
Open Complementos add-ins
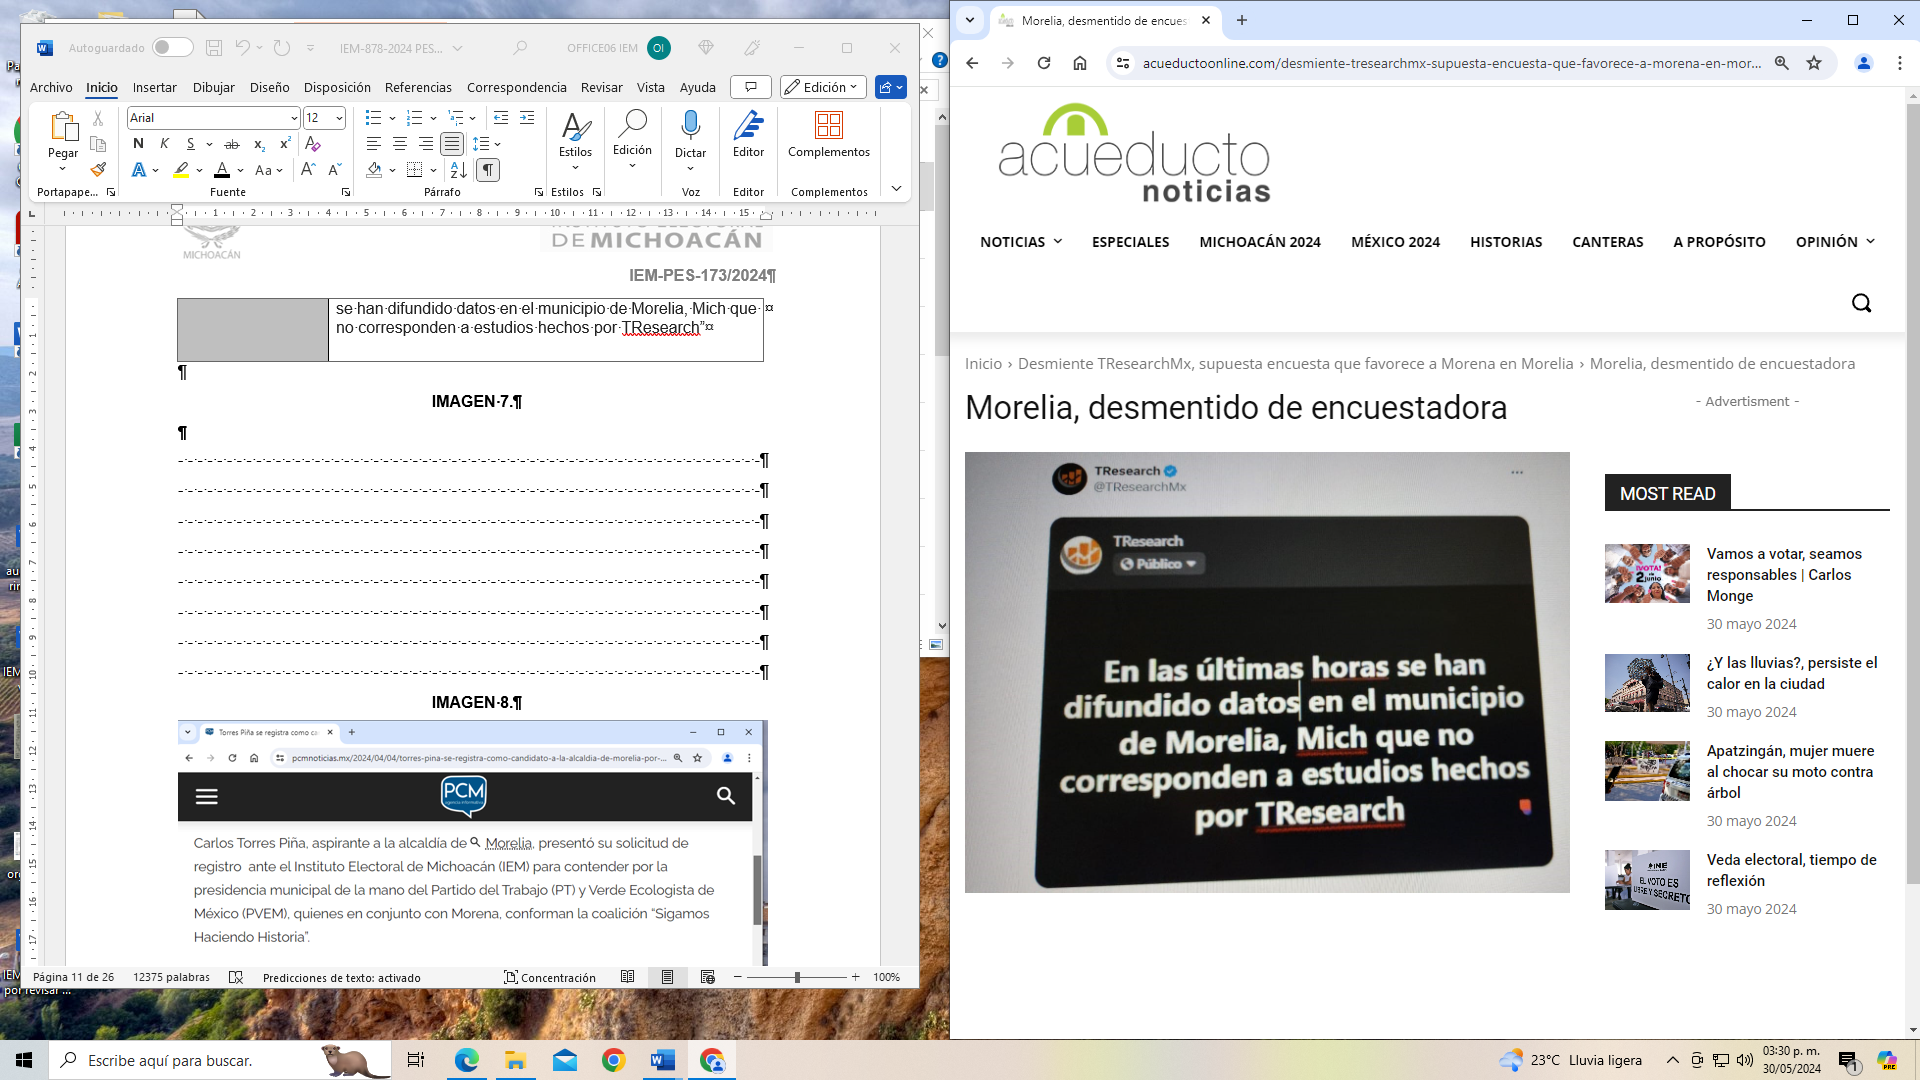click(829, 135)
